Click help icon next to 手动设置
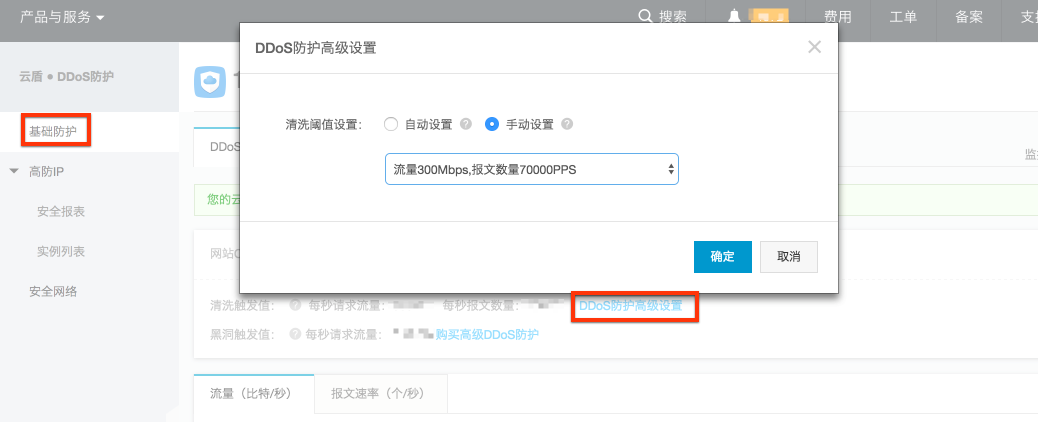The image size is (1038, 422). (x=567, y=125)
